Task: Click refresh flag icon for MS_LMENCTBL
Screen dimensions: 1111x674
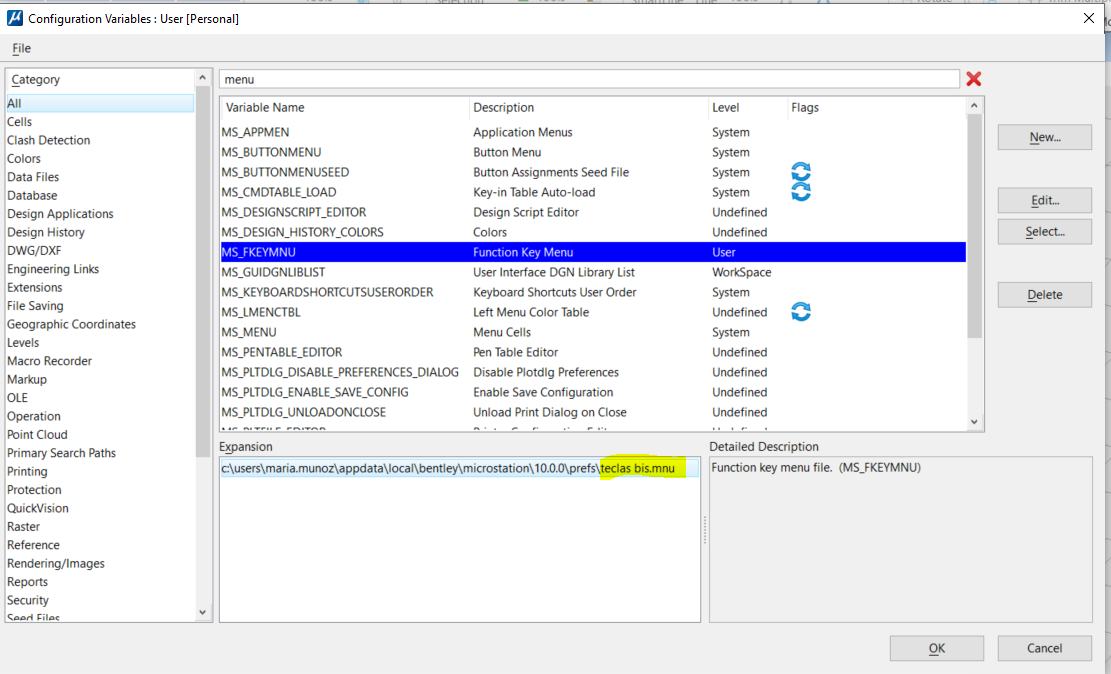Action: point(801,312)
